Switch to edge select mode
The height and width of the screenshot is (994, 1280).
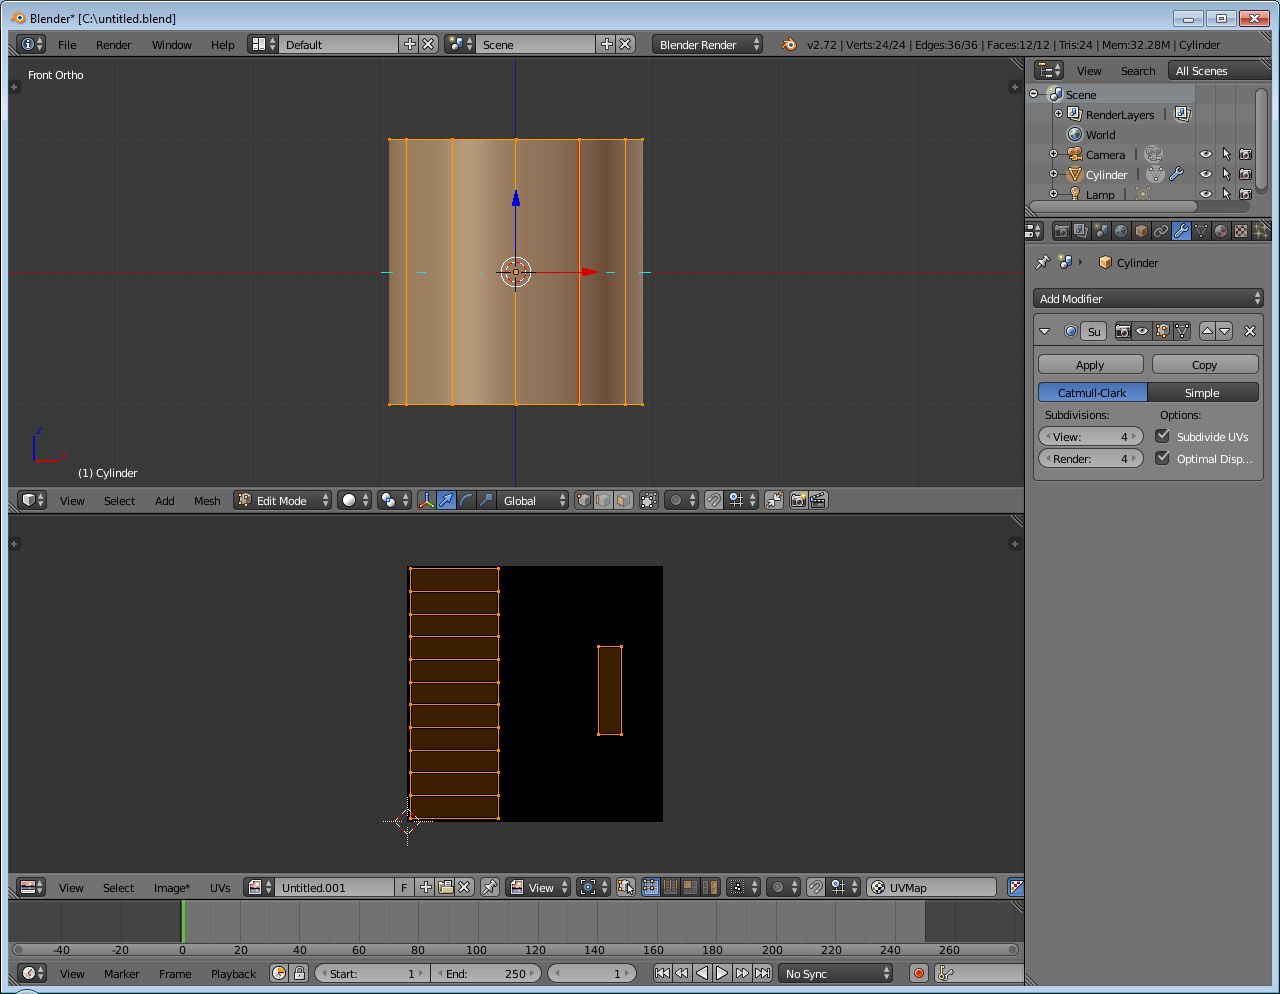click(603, 500)
